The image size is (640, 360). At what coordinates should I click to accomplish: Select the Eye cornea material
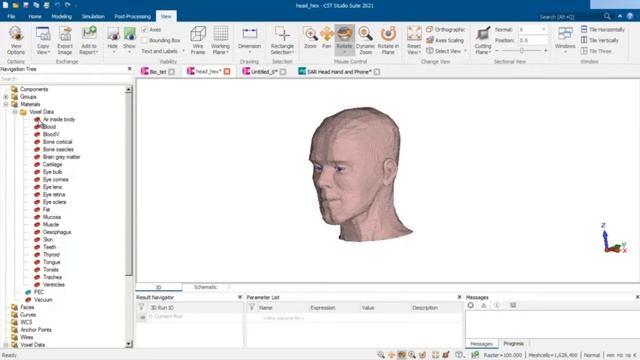[x=56, y=180]
